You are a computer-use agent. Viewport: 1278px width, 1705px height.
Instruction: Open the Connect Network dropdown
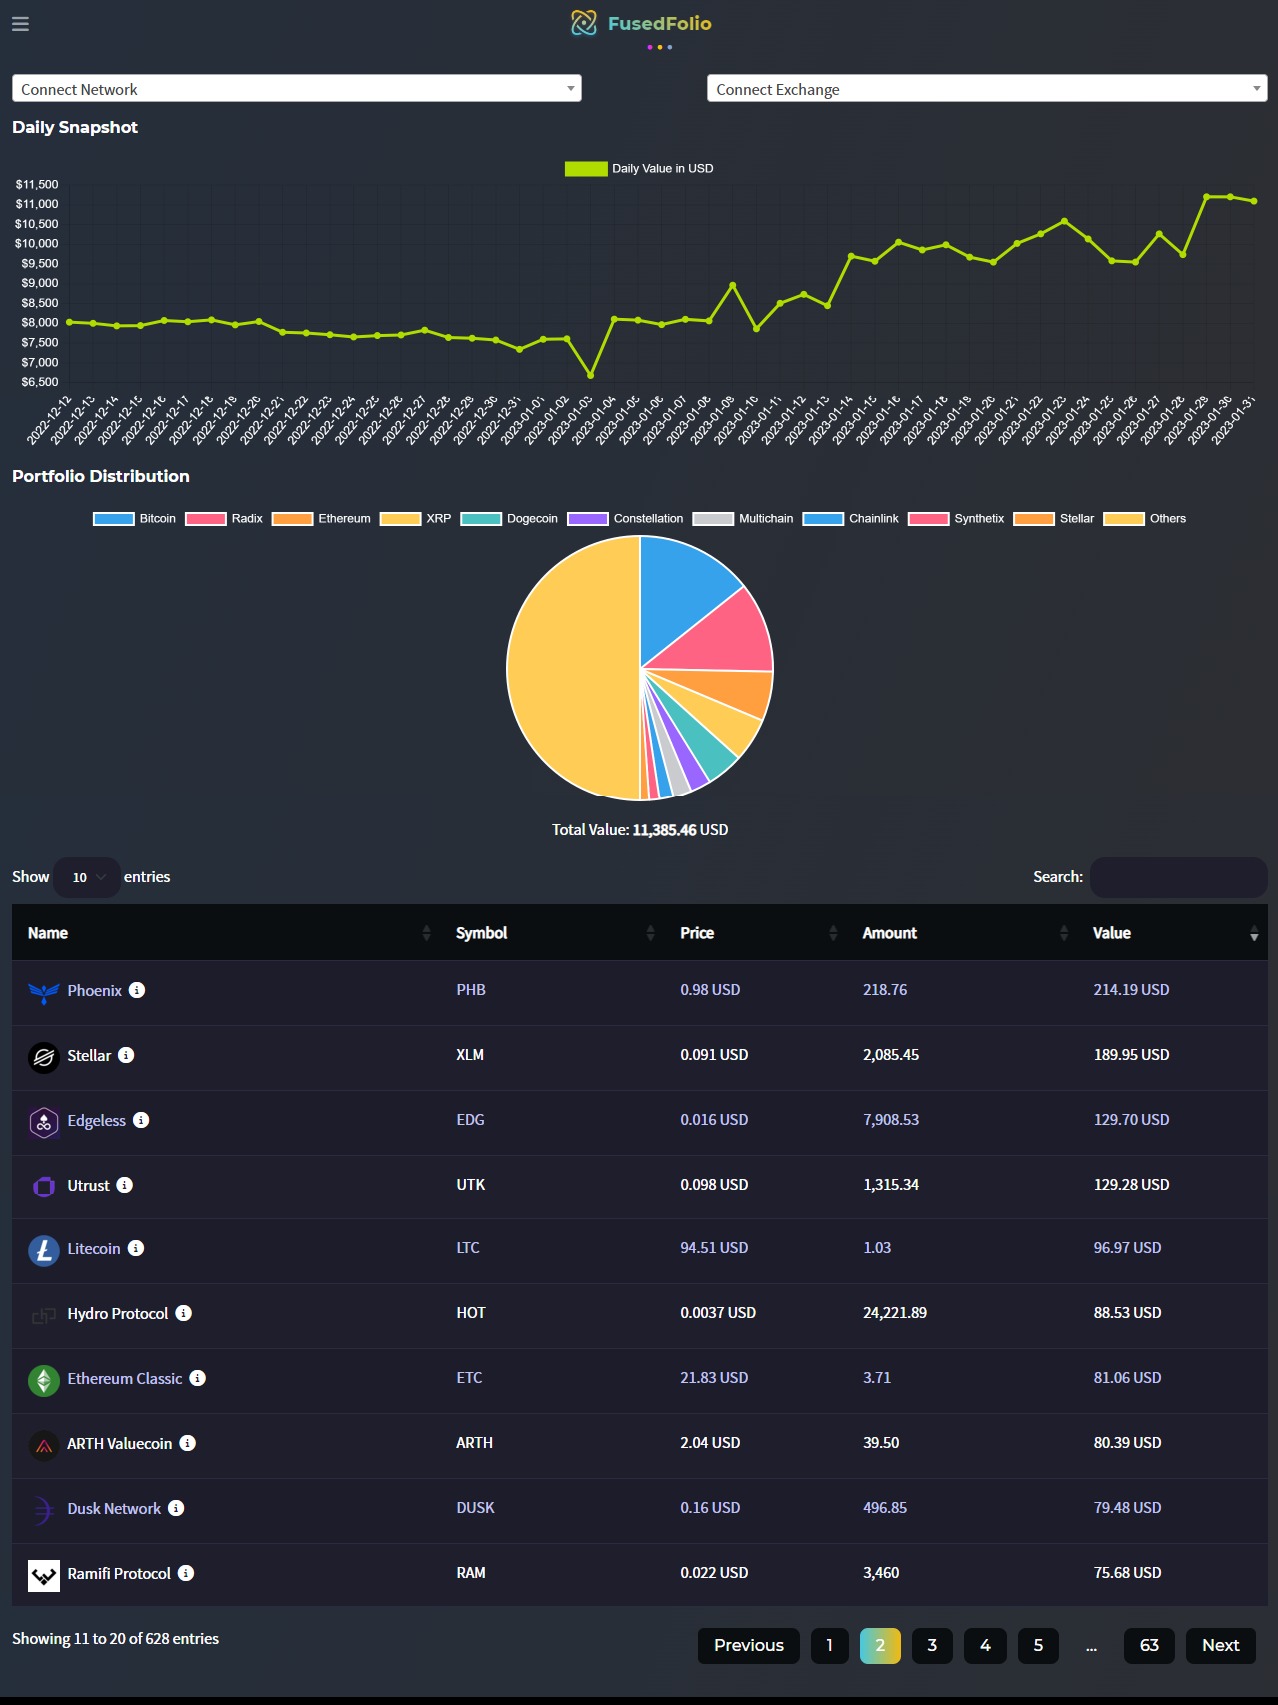[297, 89]
